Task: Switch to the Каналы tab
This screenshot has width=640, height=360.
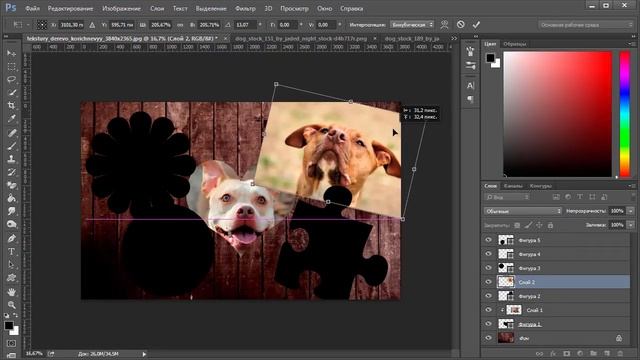Action: point(513,186)
